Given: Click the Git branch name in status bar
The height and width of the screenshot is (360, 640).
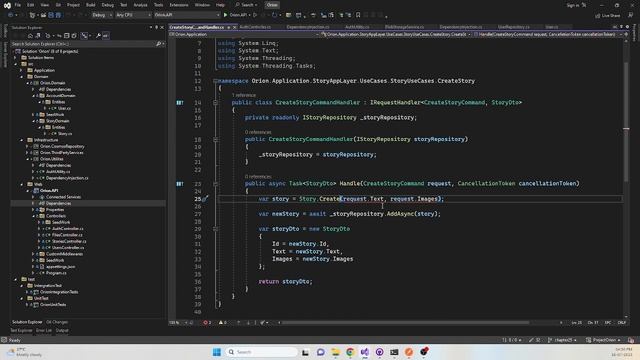Looking at the screenshot, I should 562,340.
